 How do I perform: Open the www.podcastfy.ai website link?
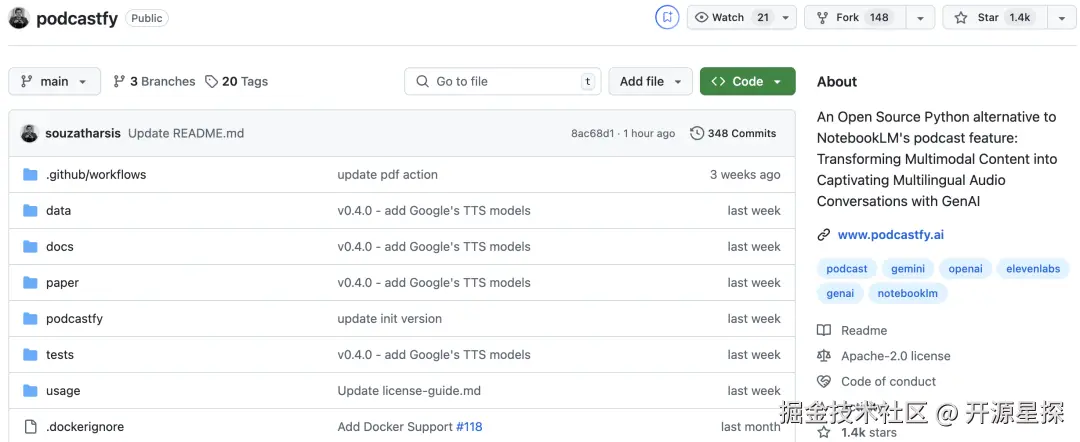pyautogui.click(x=890, y=235)
